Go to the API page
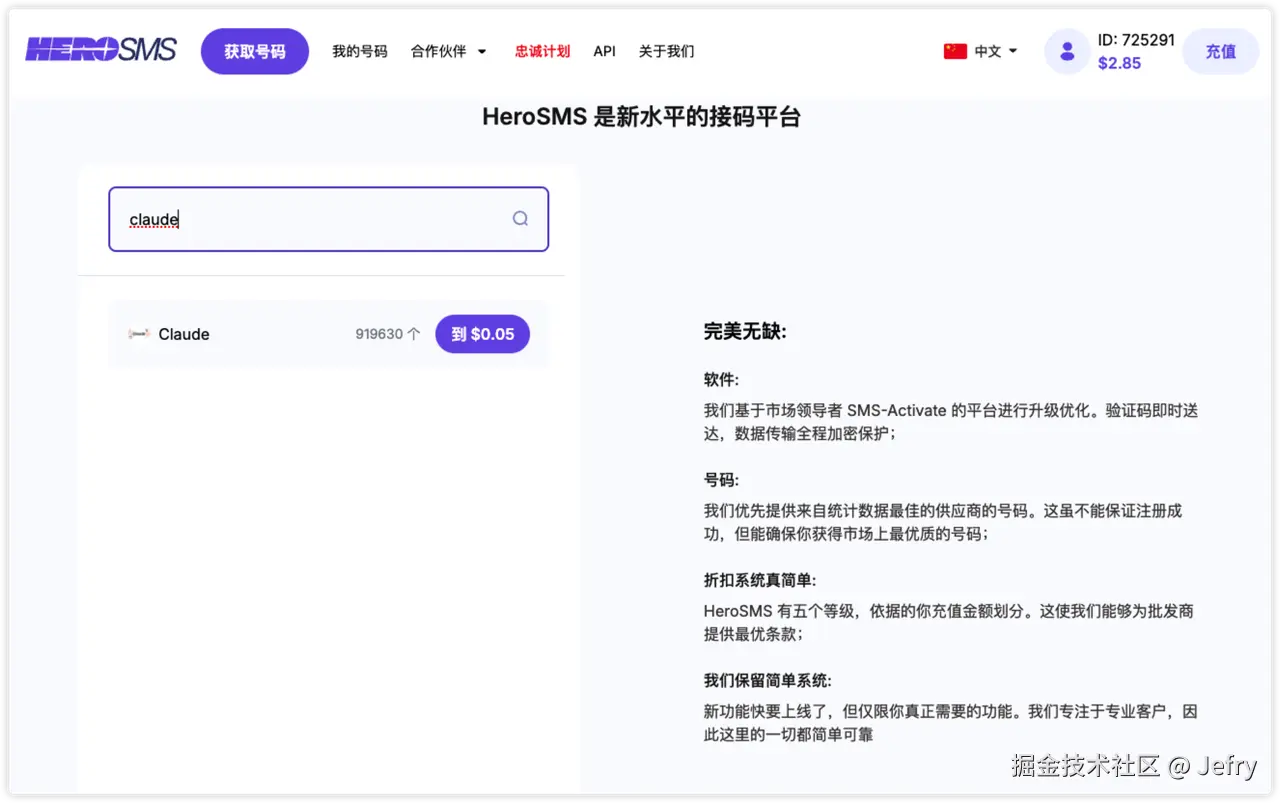1280x803 pixels. [x=604, y=51]
